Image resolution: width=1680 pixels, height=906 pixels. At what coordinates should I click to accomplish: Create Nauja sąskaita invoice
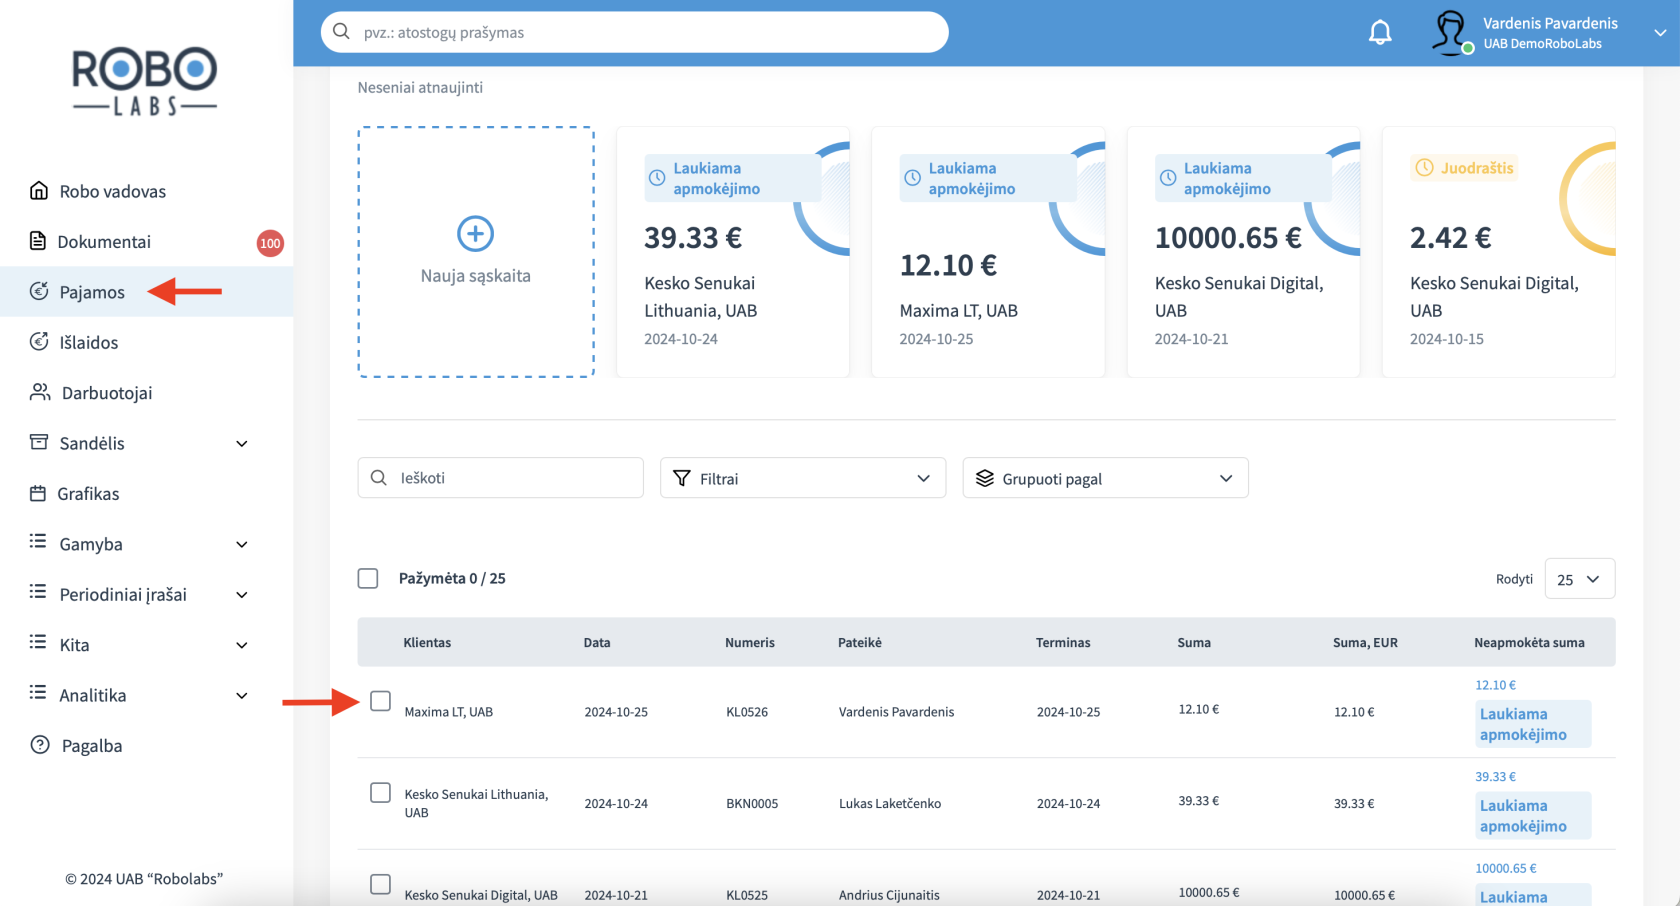point(476,252)
